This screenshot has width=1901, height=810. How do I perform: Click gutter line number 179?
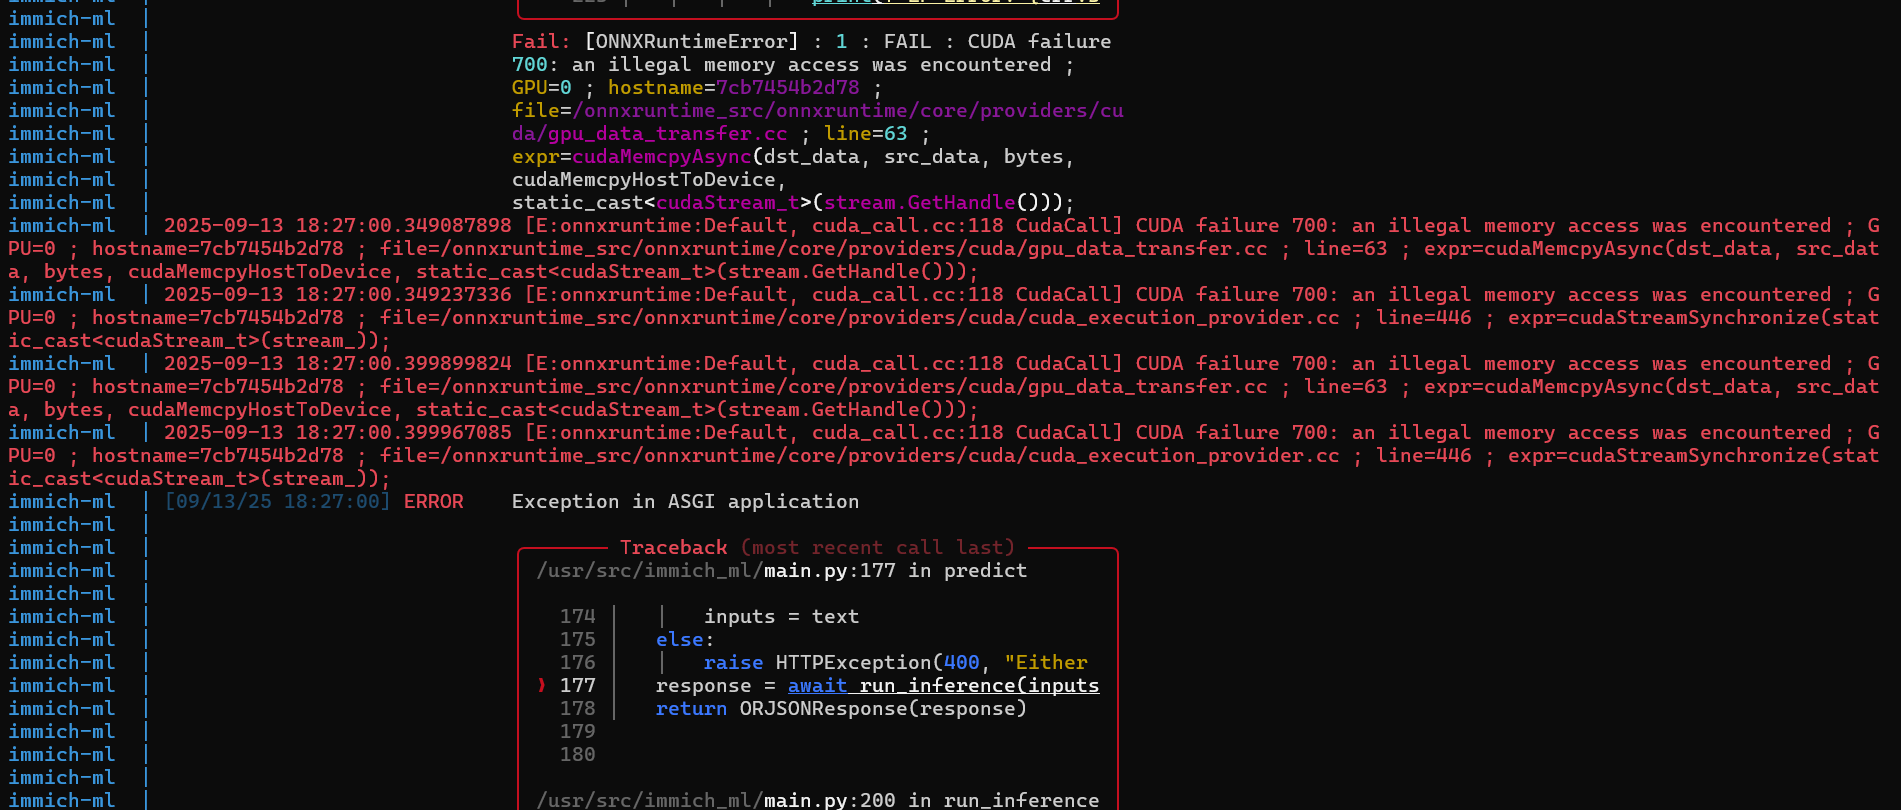tap(577, 731)
